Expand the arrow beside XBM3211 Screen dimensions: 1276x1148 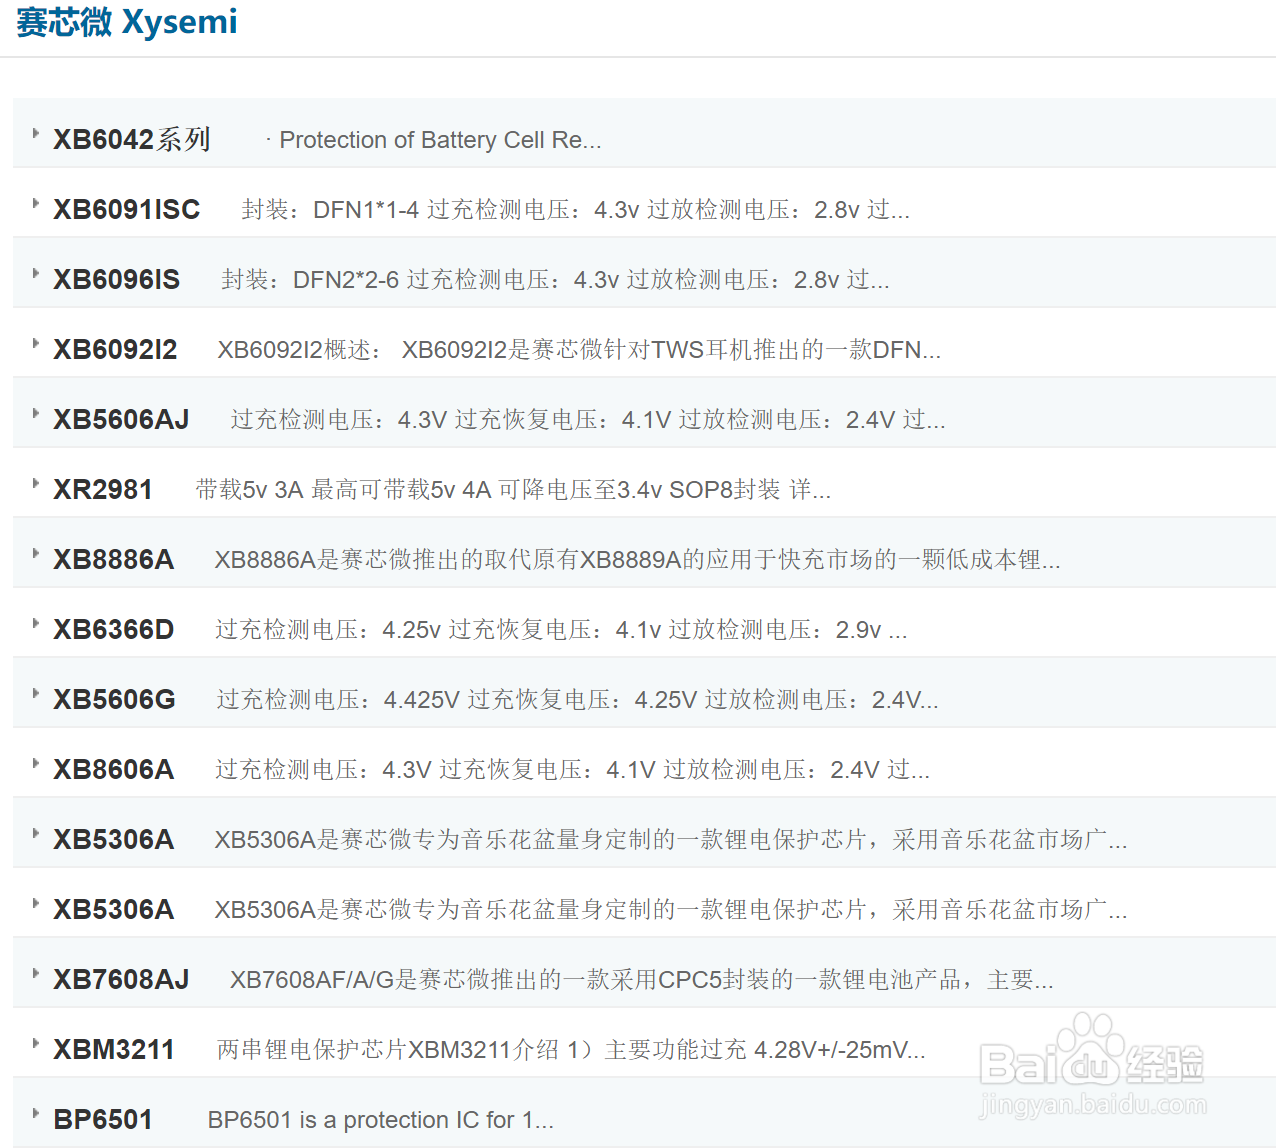coord(35,1043)
